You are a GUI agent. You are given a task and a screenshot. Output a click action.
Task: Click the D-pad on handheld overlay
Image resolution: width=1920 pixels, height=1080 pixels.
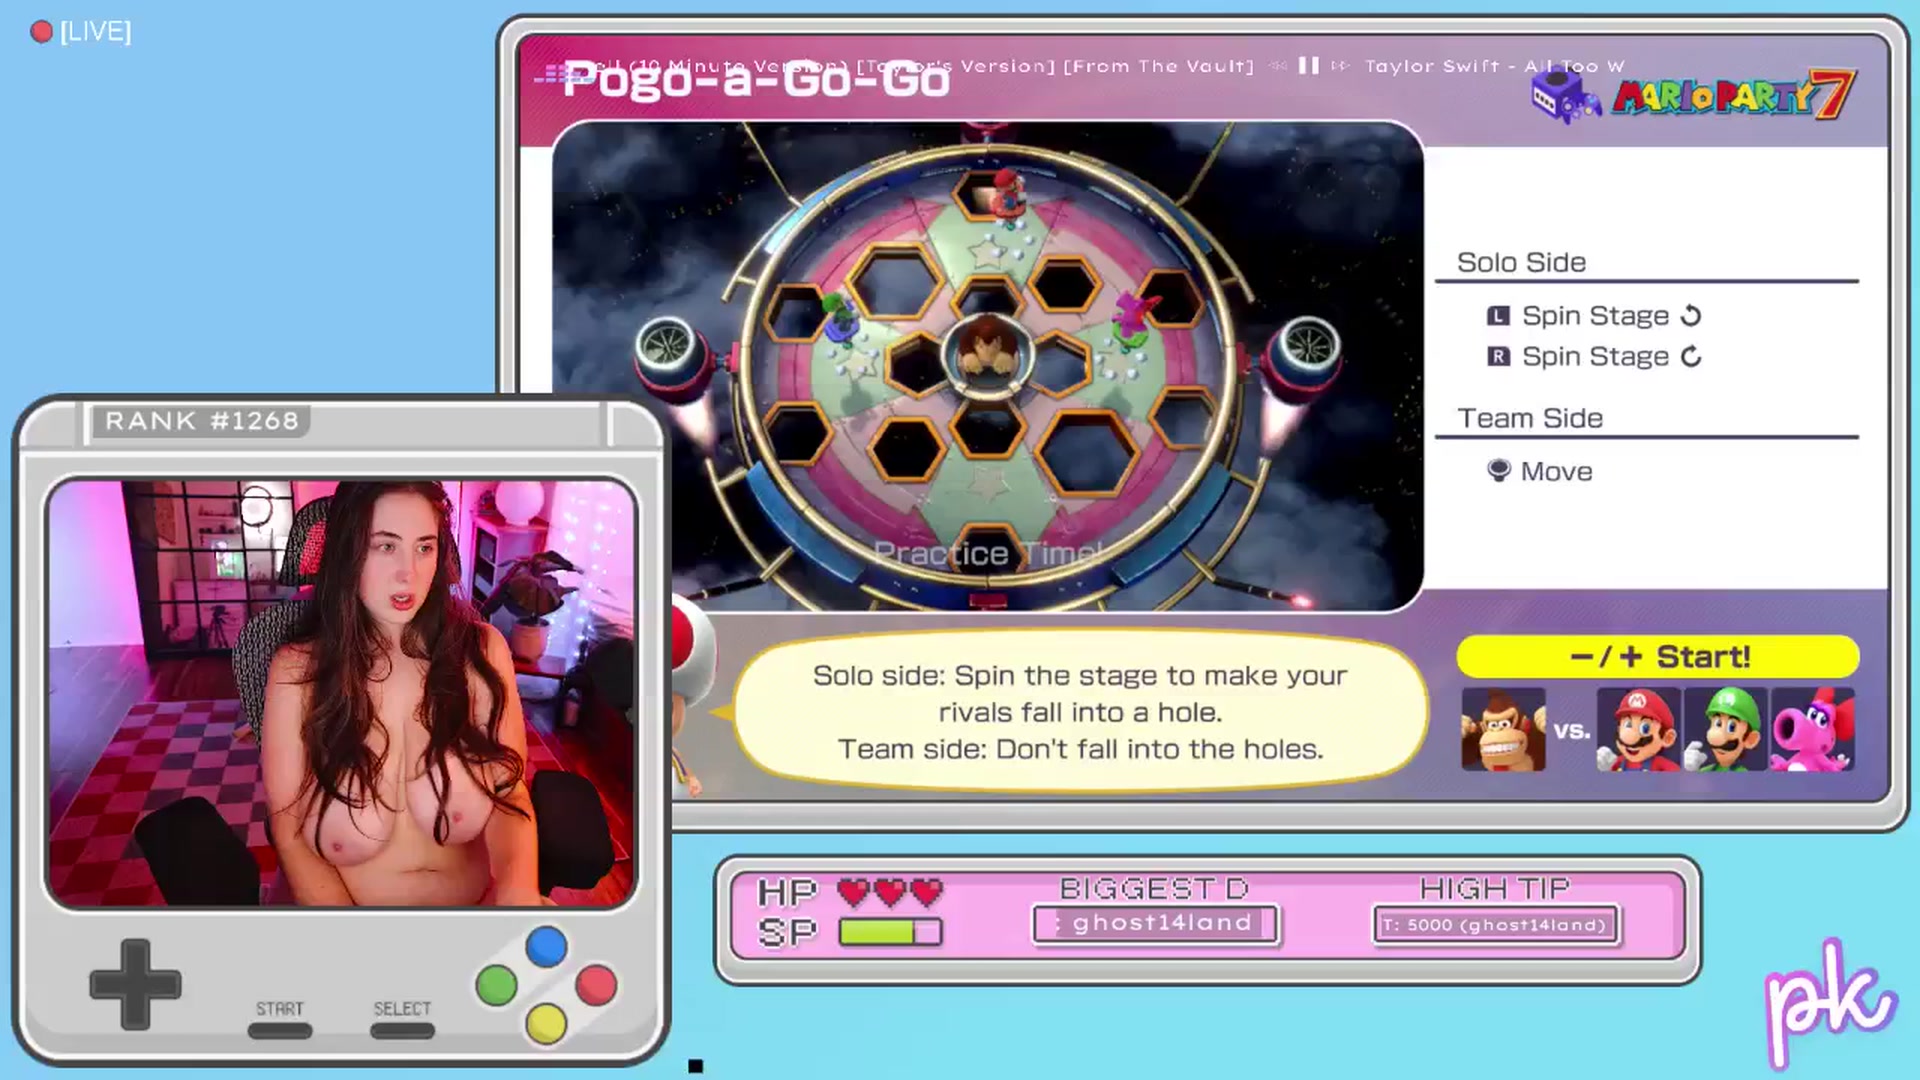click(135, 984)
